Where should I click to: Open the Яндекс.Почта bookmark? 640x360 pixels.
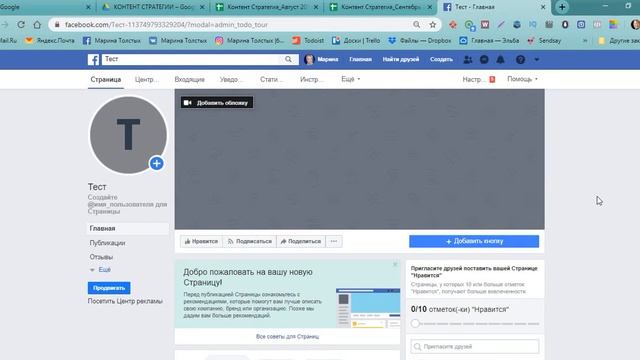click(x=50, y=41)
